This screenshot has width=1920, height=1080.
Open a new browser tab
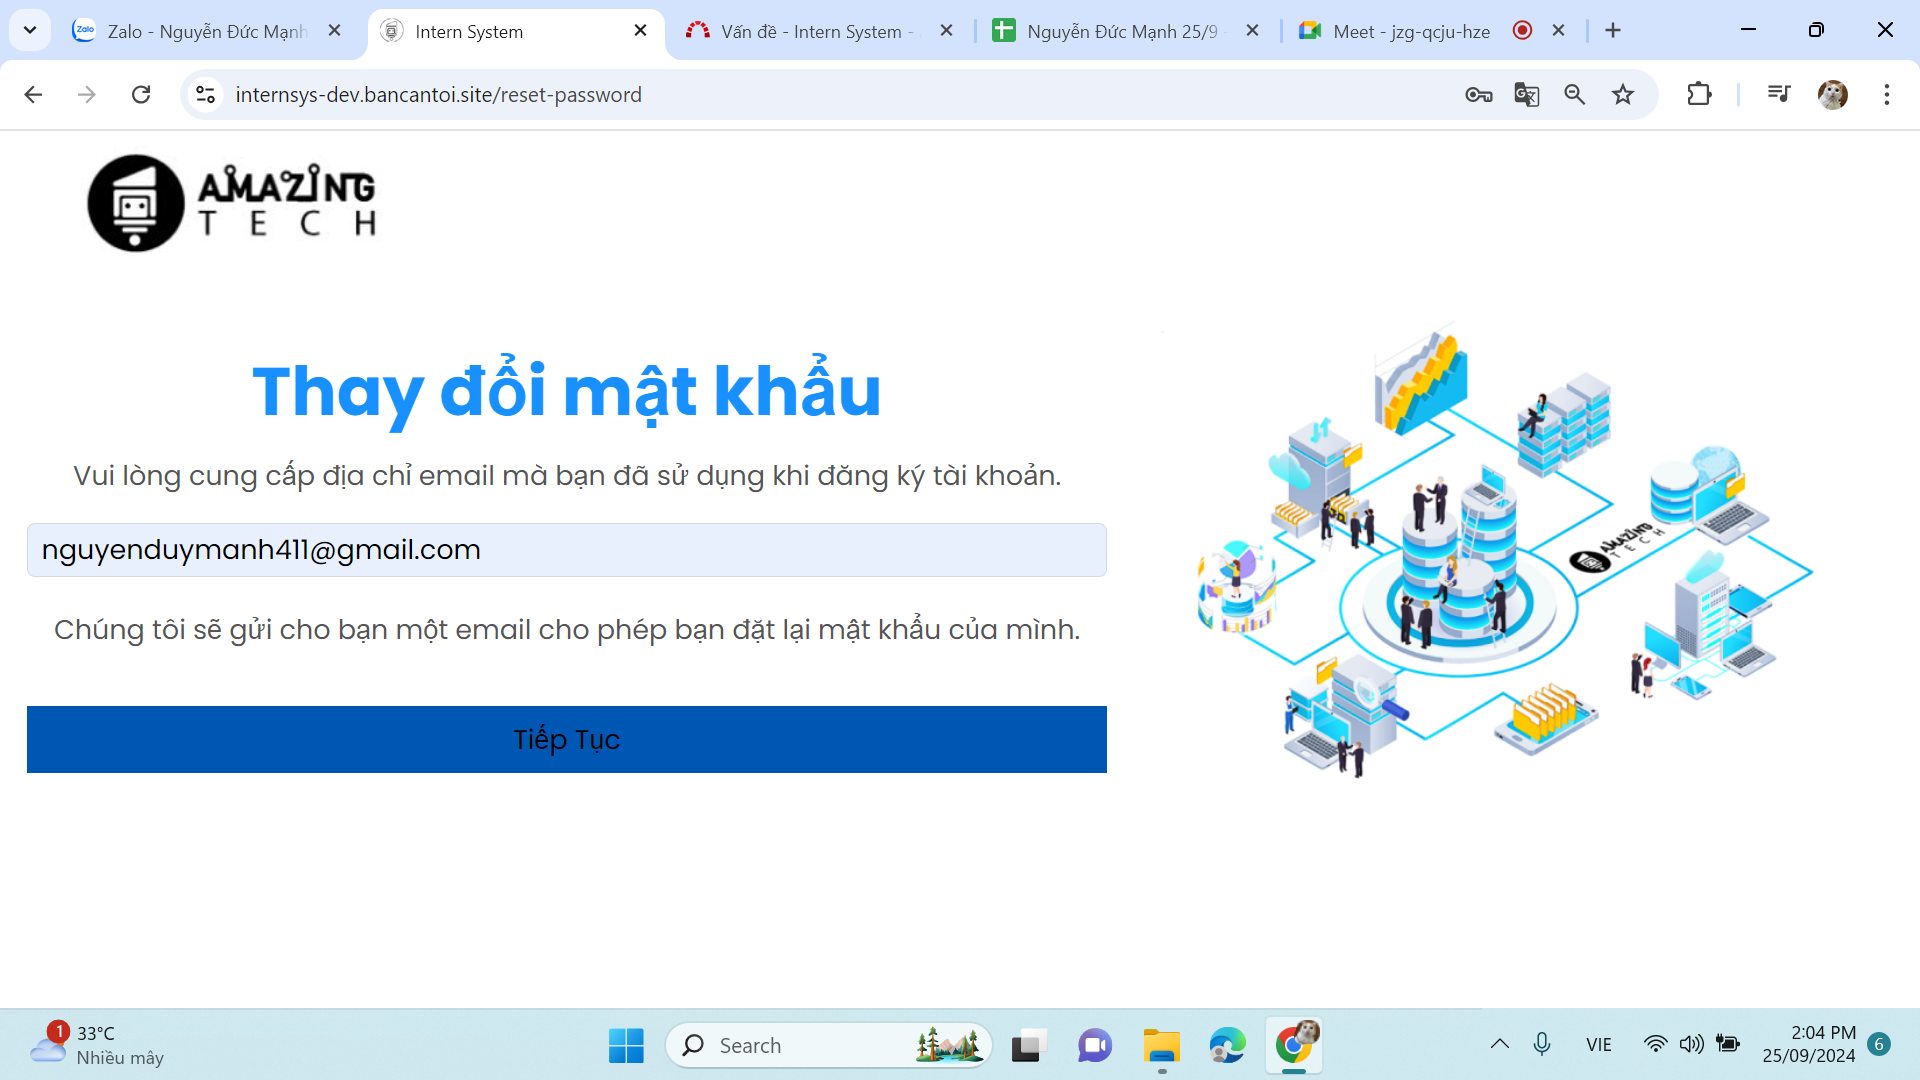point(1612,31)
